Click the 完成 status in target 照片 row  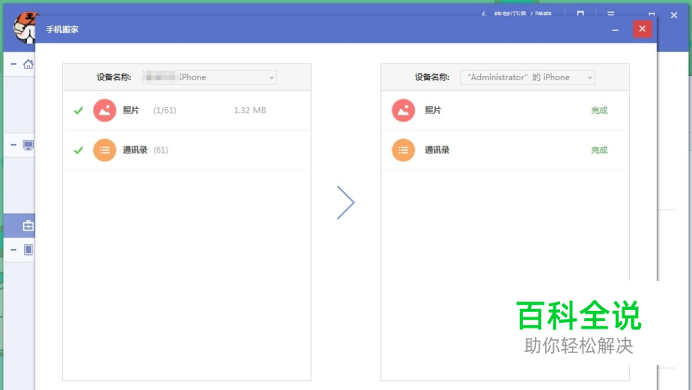click(599, 110)
